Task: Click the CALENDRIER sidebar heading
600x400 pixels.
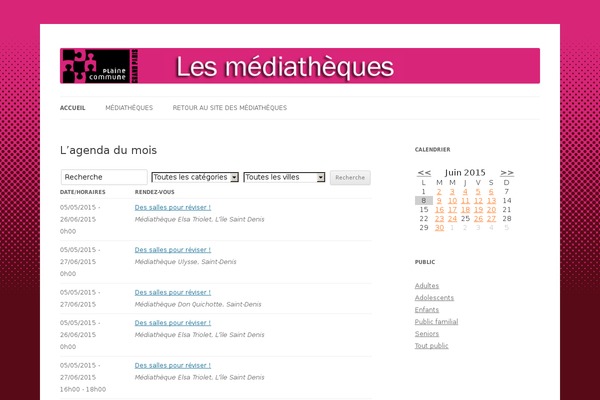Action: click(432, 150)
